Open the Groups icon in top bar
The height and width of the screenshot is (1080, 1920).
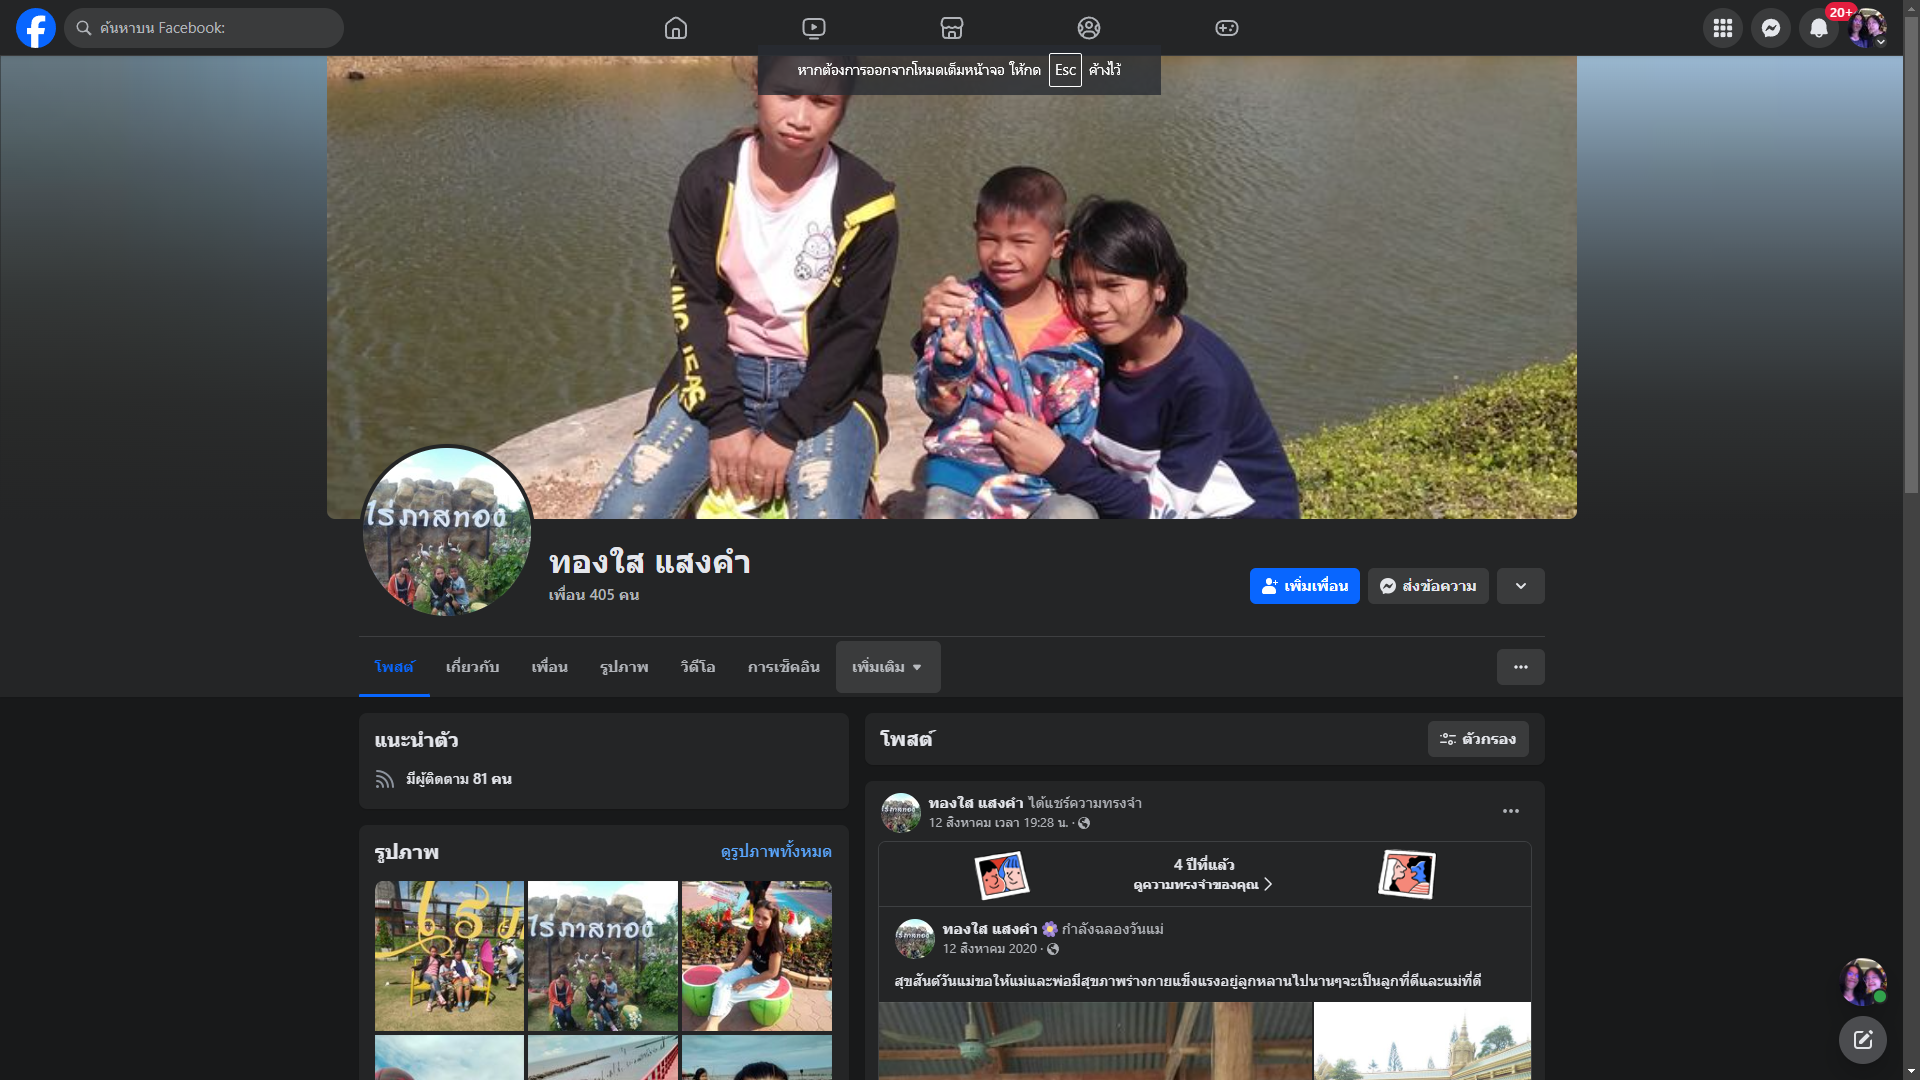click(x=1089, y=28)
